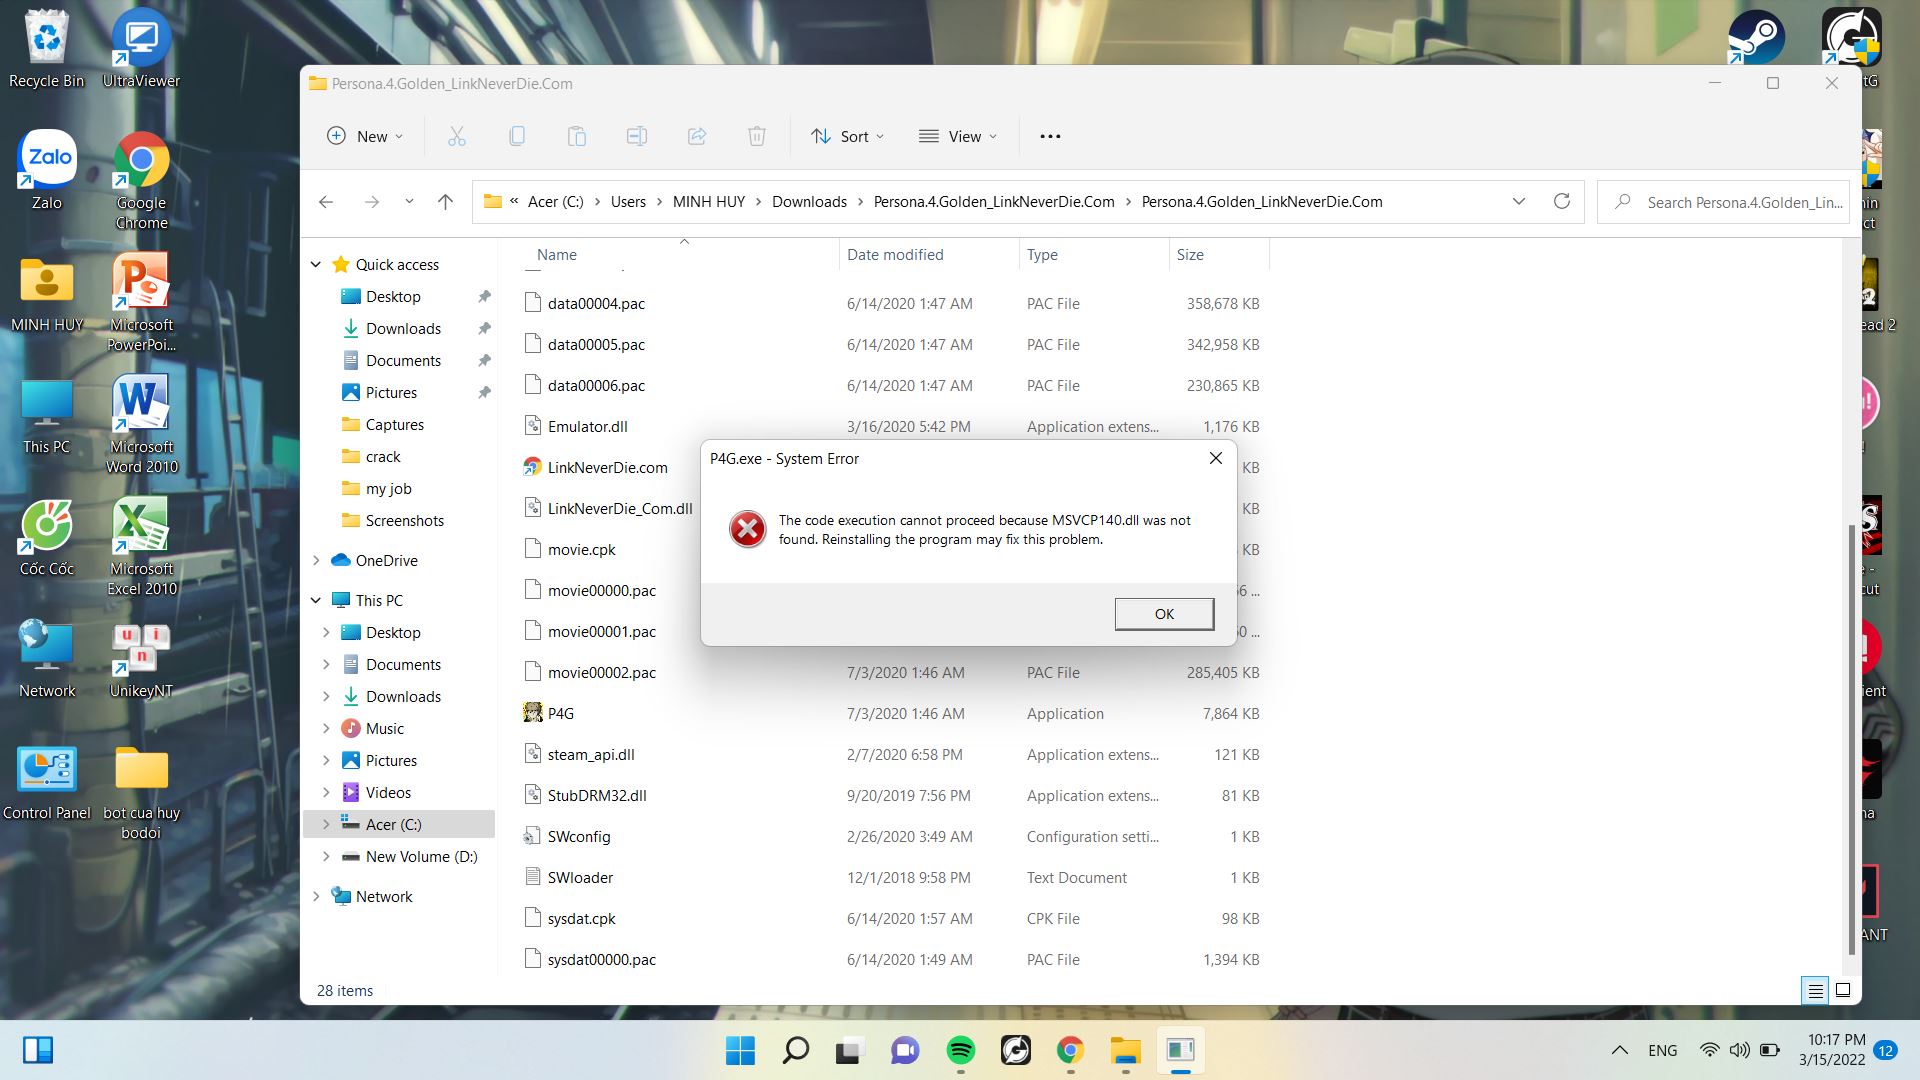The width and height of the screenshot is (1920, 1080).
Task: Switch to large icons view in status bar
Action: pyautogui.click(x=1843, y=990)
